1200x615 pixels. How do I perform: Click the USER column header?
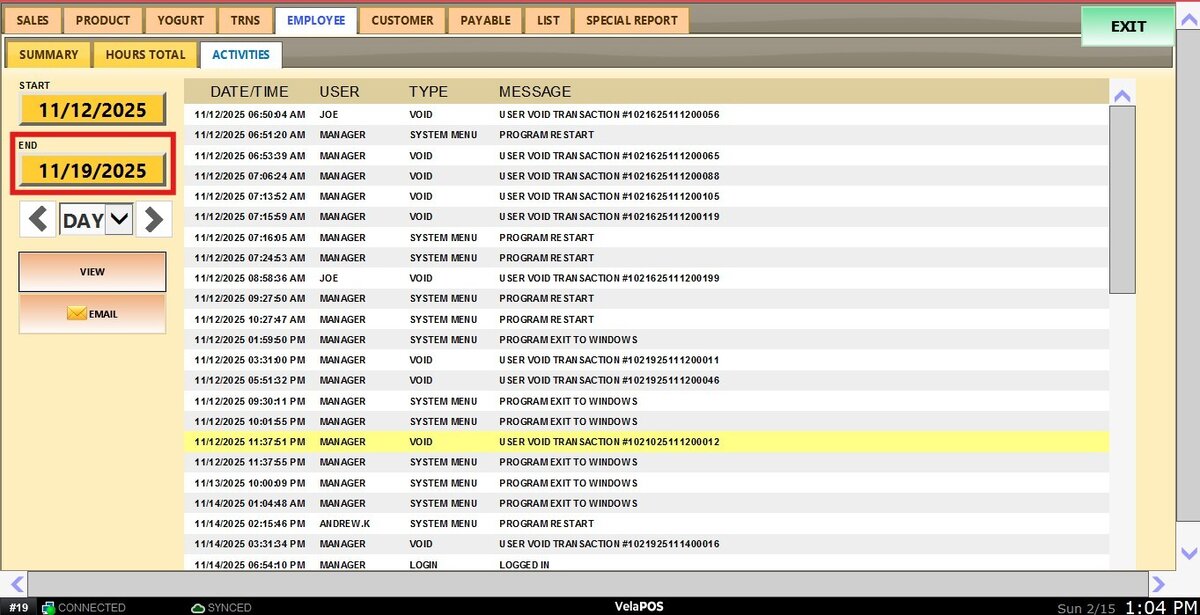click(339, 92)
